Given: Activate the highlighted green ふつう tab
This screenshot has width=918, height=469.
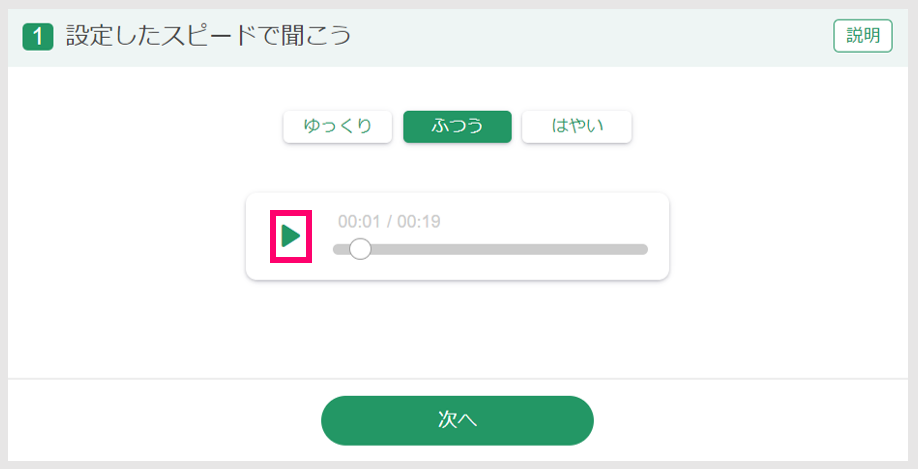Looking at the screenshot, I should pos(457,126).
